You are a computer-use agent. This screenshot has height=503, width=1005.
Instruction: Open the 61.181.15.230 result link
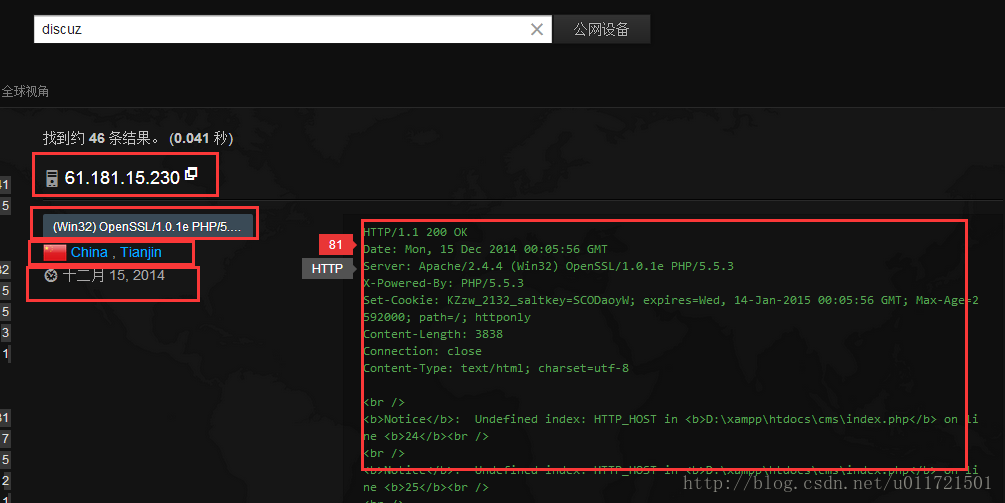[122, 177]
